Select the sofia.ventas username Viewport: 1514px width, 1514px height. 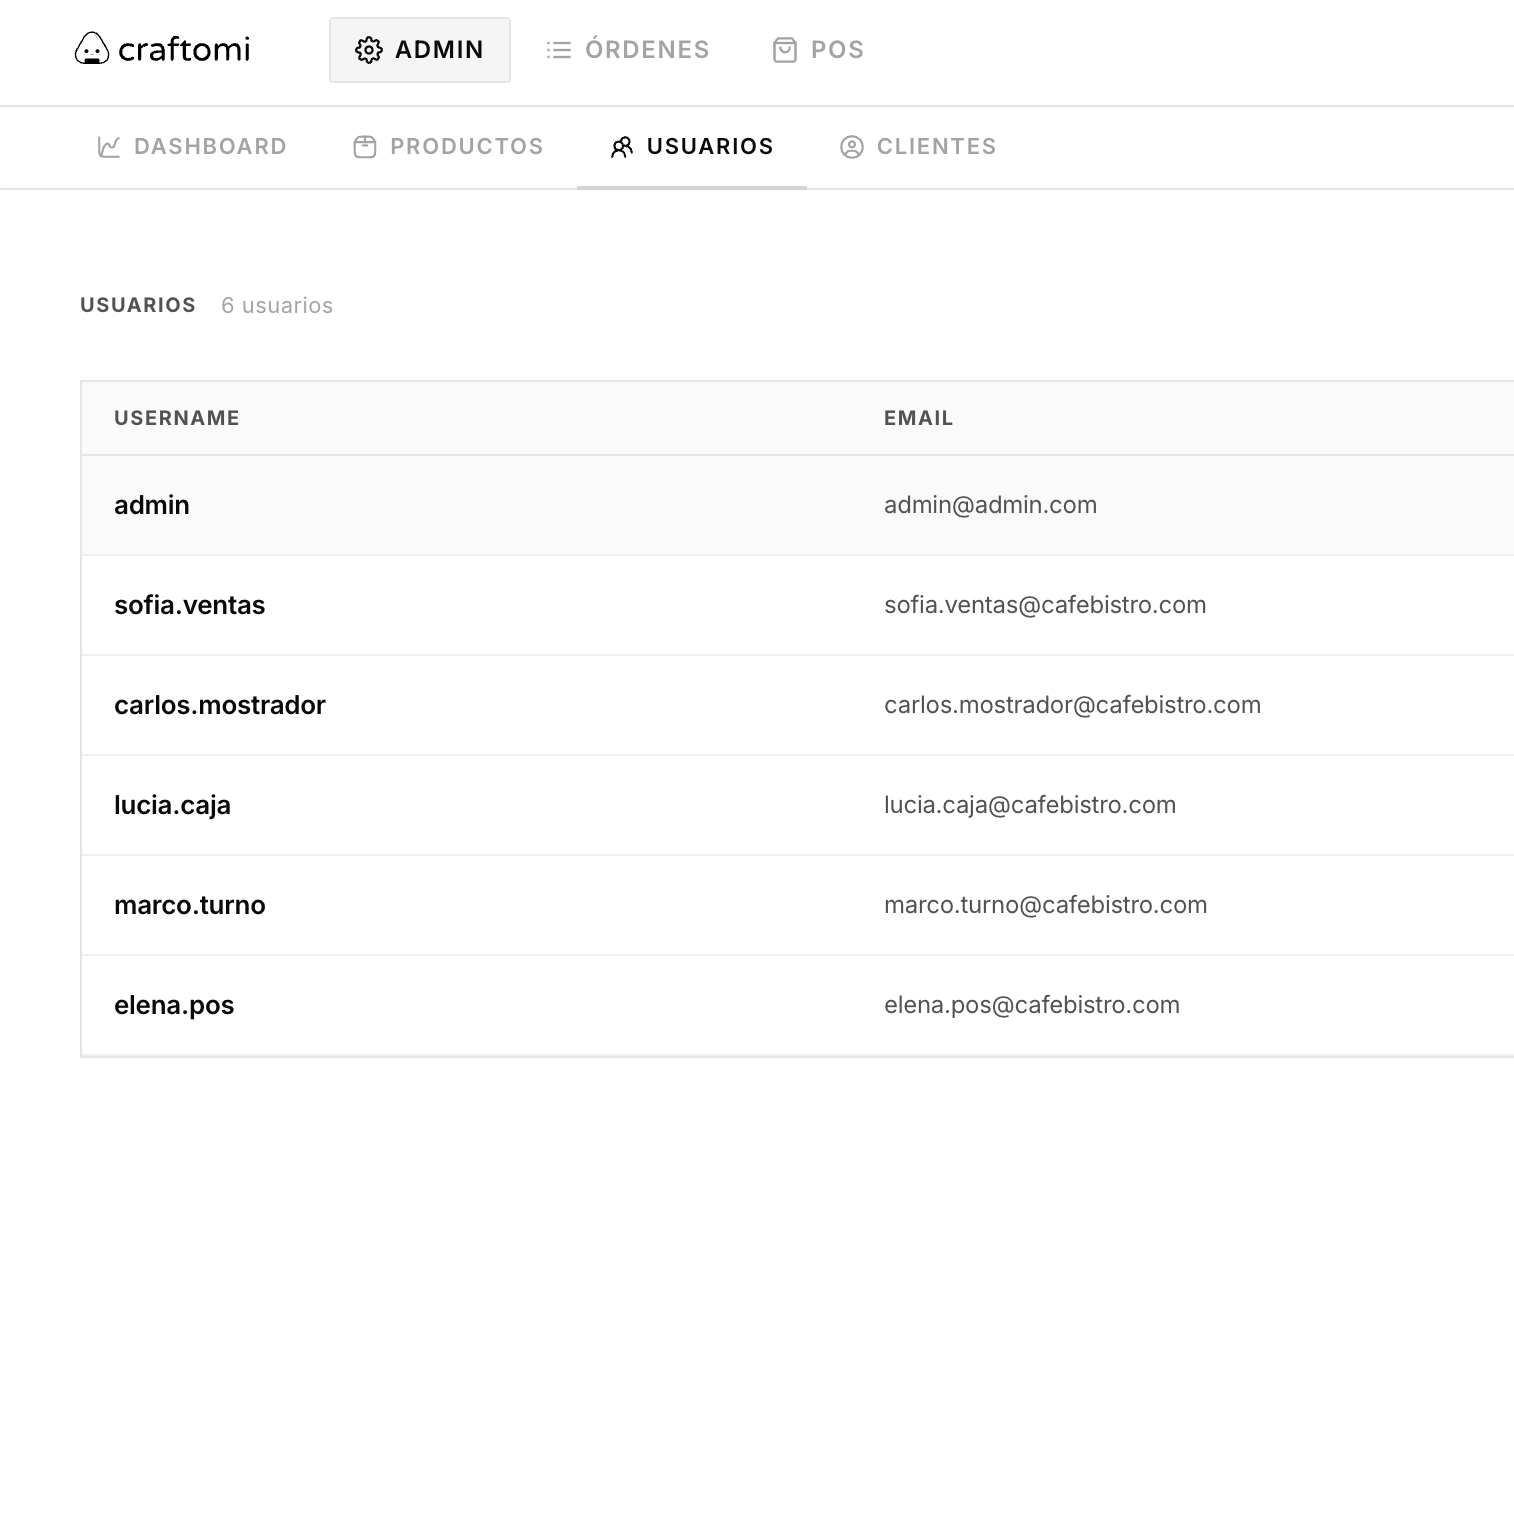[190, 605]
